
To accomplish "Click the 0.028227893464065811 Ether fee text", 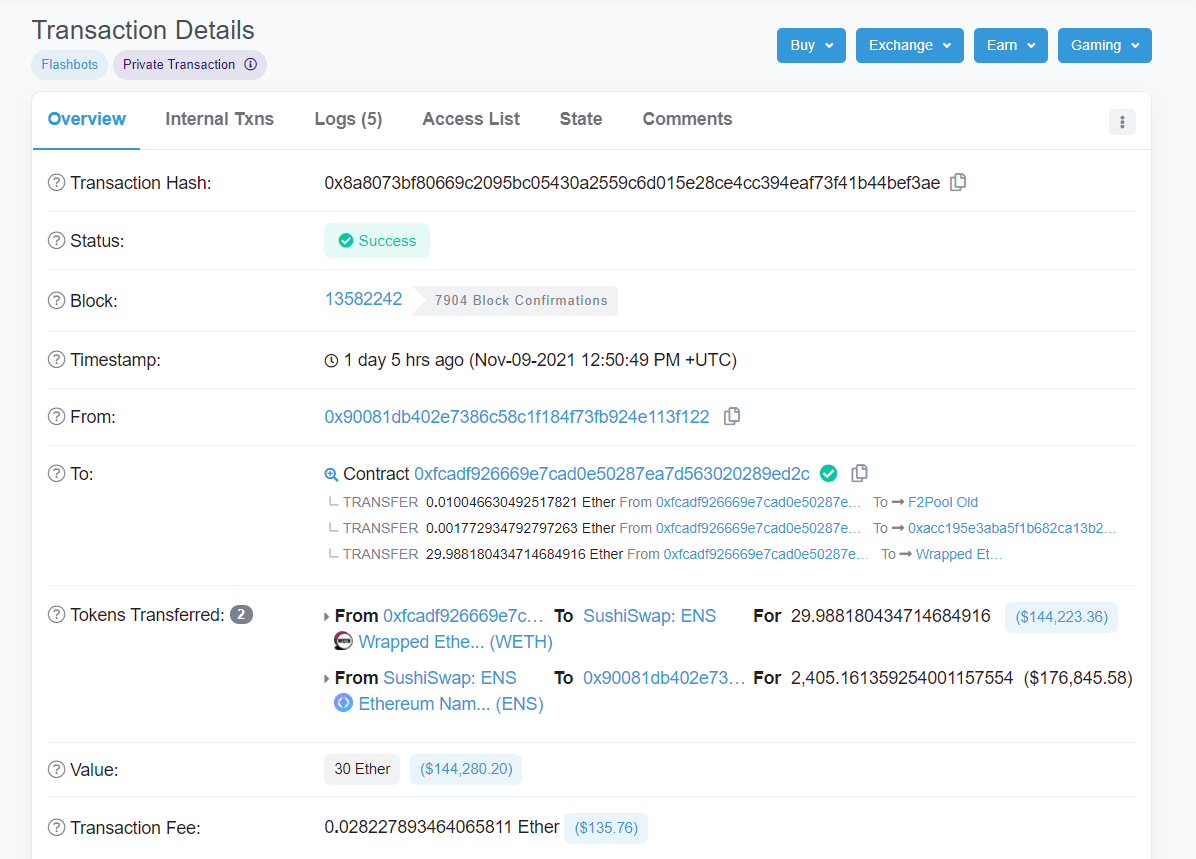I will point(442,827).
